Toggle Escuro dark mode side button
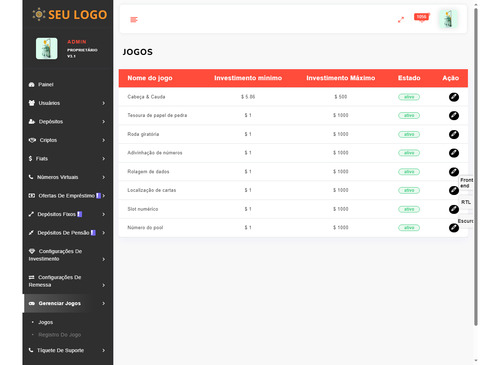The height and width of the screenshot is (365, 500). 465,221
